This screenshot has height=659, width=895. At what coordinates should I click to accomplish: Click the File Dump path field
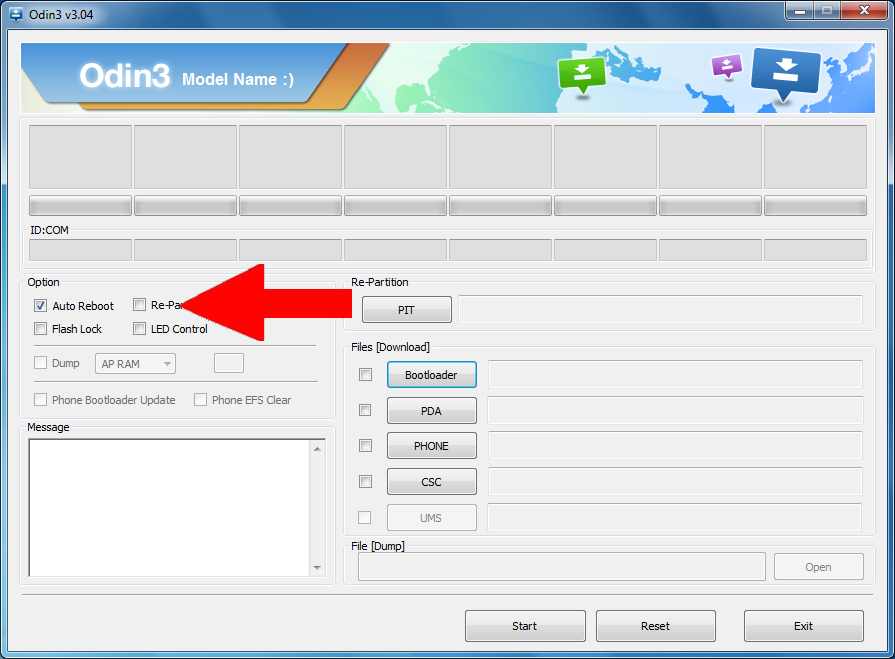click(x=562, y=567)
